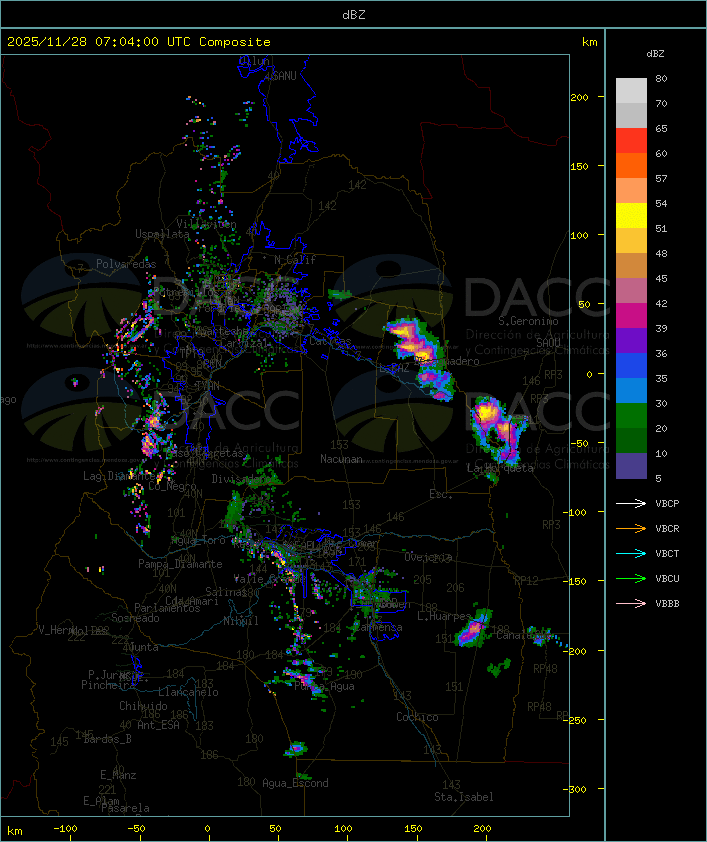Click the Pampa_Diamante place label

(180, 564)
